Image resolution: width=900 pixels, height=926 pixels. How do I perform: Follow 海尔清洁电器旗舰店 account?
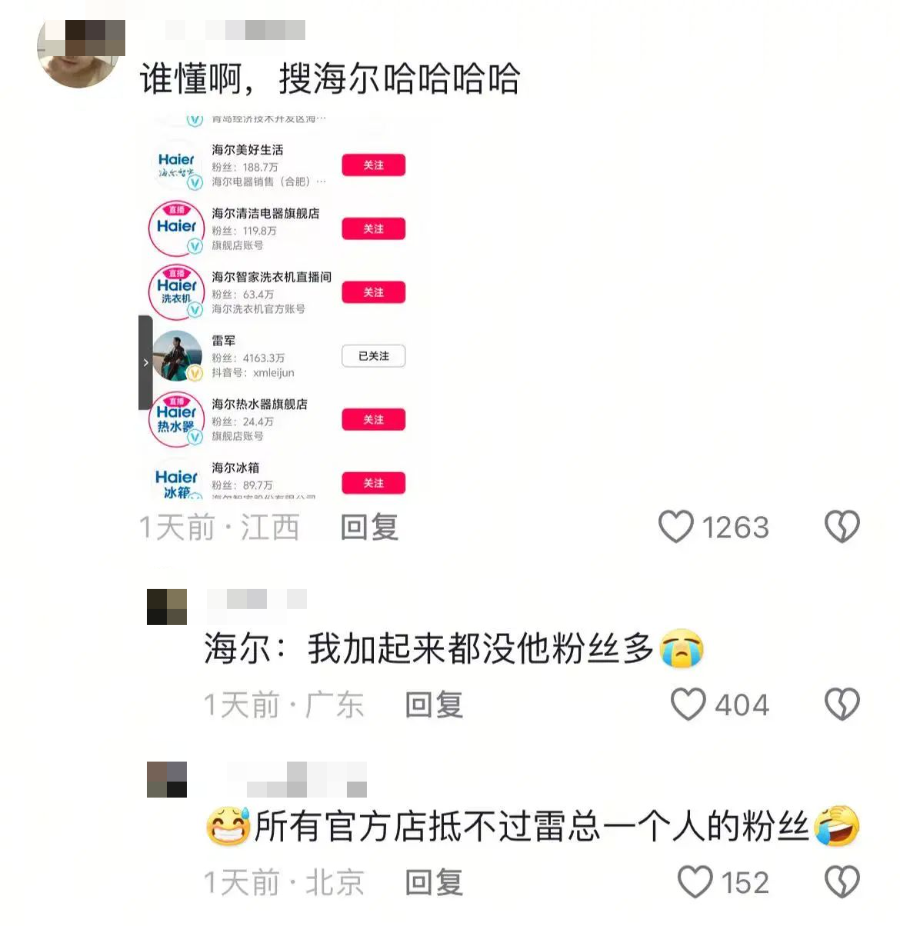click(373, 229)
